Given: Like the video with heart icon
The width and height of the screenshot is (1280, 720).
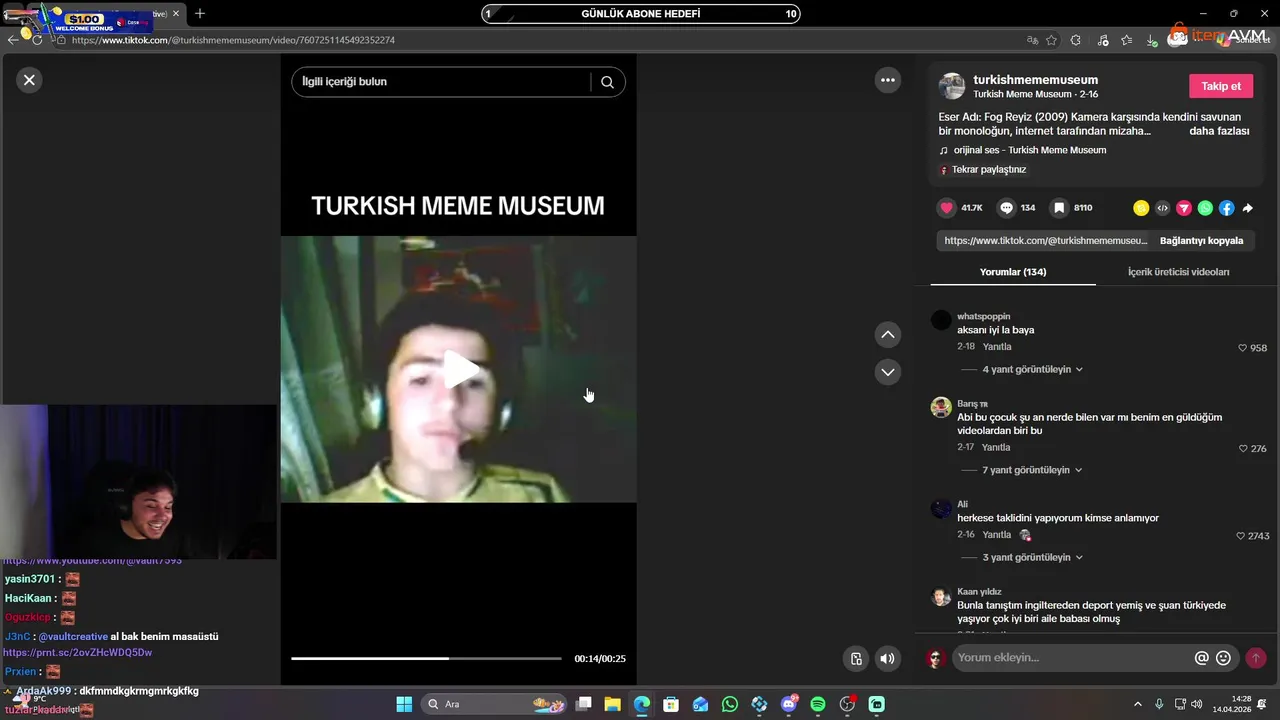Looking at the screenshot, I should [x=946, y=208].
